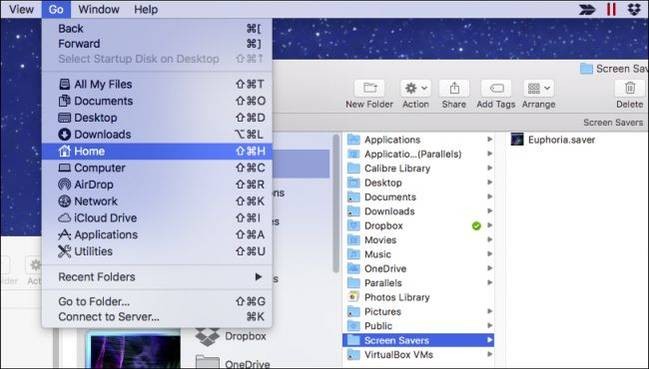Click the Downloads arrow icon in Go menu
Screen dimensions: 649x369
coord(65,134)
